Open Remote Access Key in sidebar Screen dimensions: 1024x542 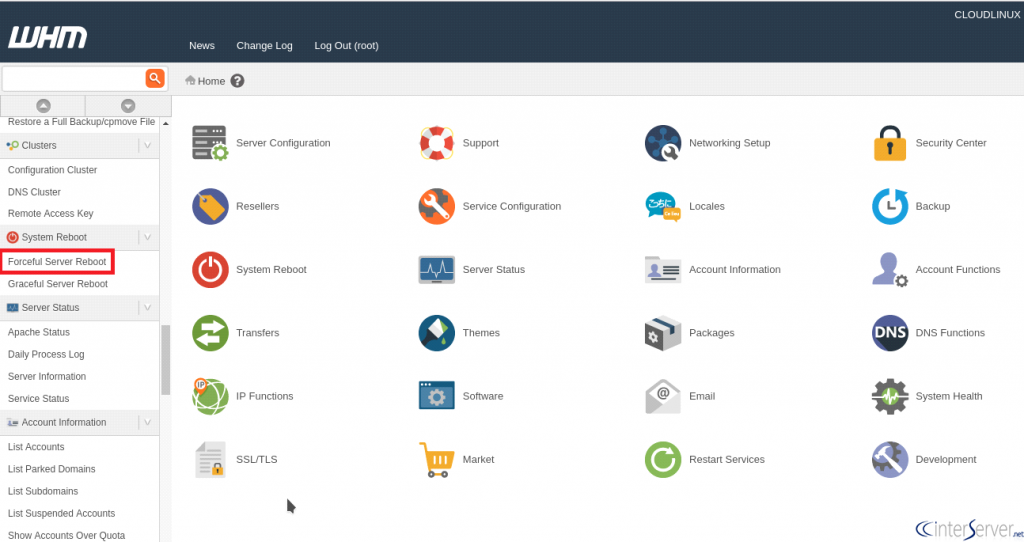[x=50, y=214]
